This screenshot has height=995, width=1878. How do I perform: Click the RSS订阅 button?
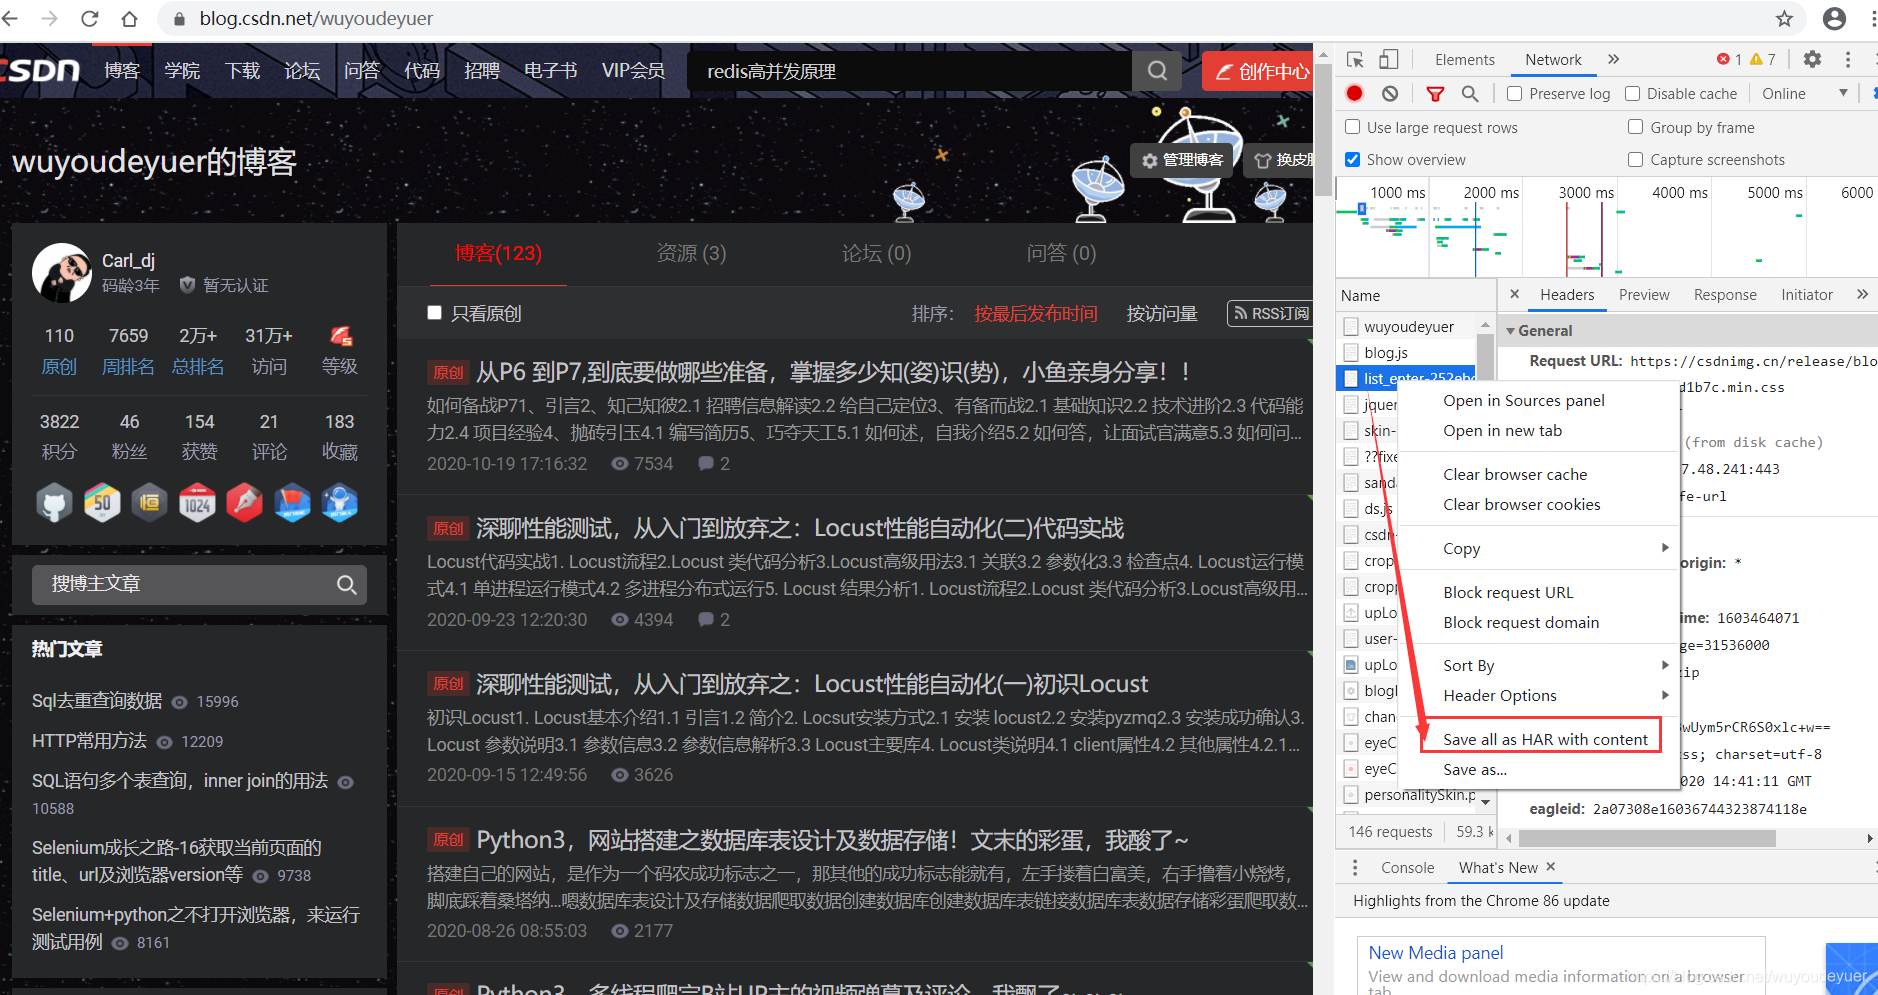pyautogui.click(x=1271, y=314)
